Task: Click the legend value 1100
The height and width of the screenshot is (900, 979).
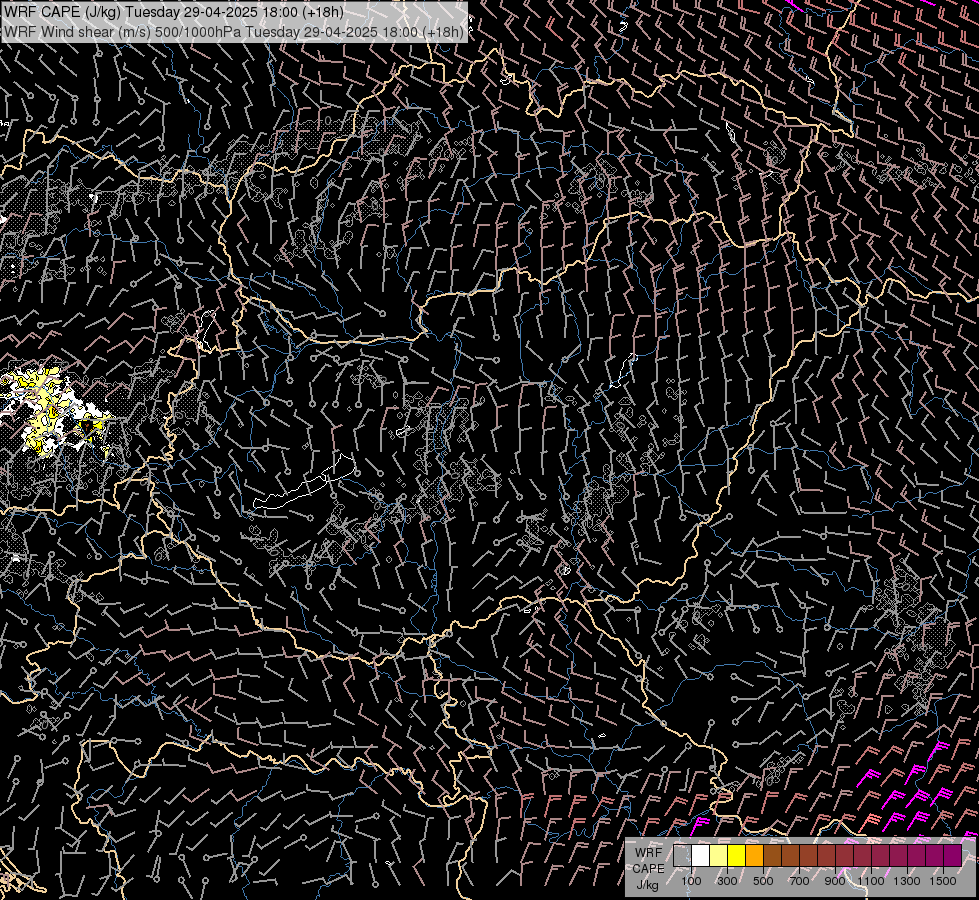Action: point(871,881)
